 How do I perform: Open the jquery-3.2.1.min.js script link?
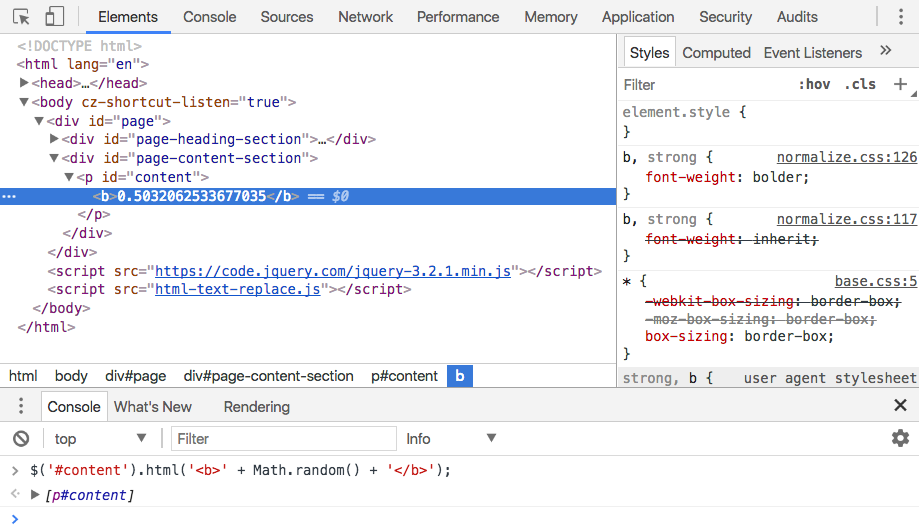[333, 271]
